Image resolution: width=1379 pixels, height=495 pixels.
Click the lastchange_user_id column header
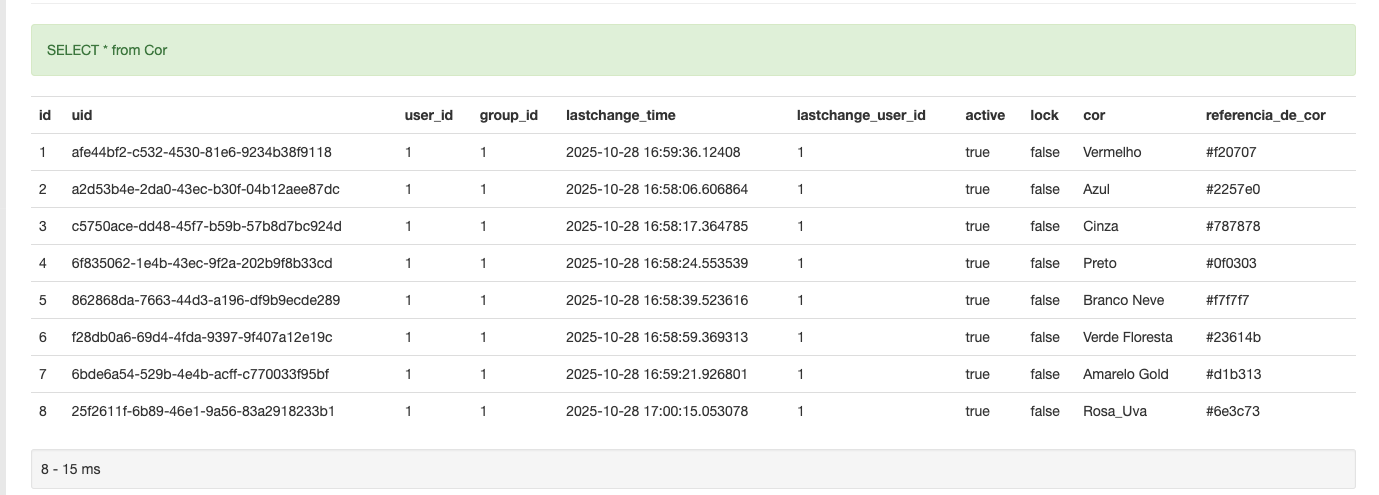[860, 115]
